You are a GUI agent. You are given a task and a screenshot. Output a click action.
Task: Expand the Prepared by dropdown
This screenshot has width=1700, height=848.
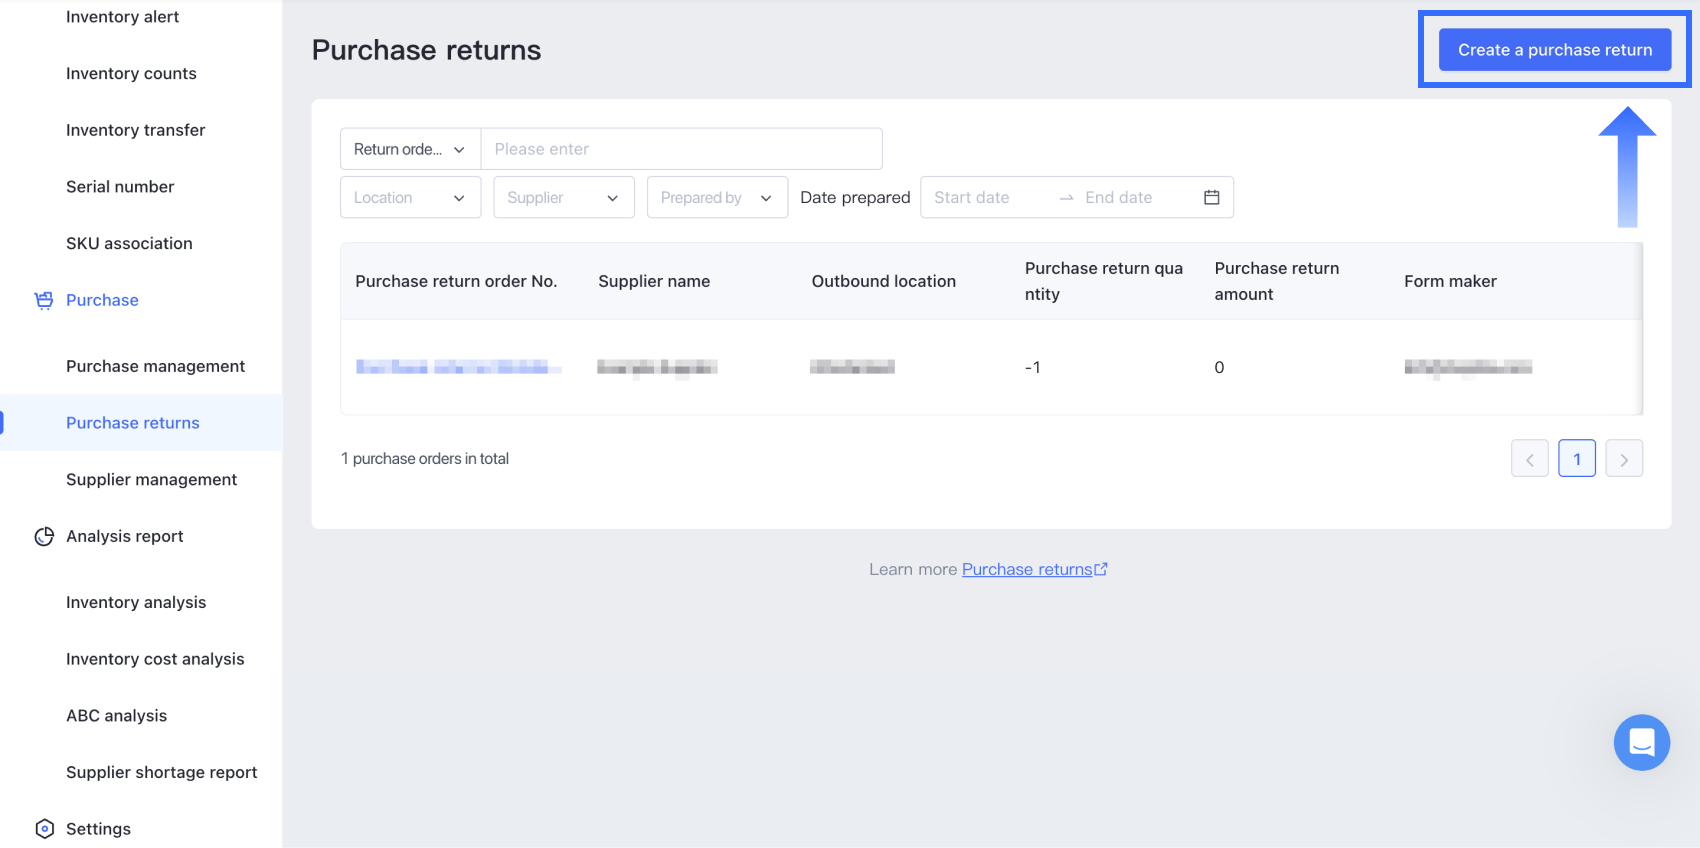click(x=717, y=198)
